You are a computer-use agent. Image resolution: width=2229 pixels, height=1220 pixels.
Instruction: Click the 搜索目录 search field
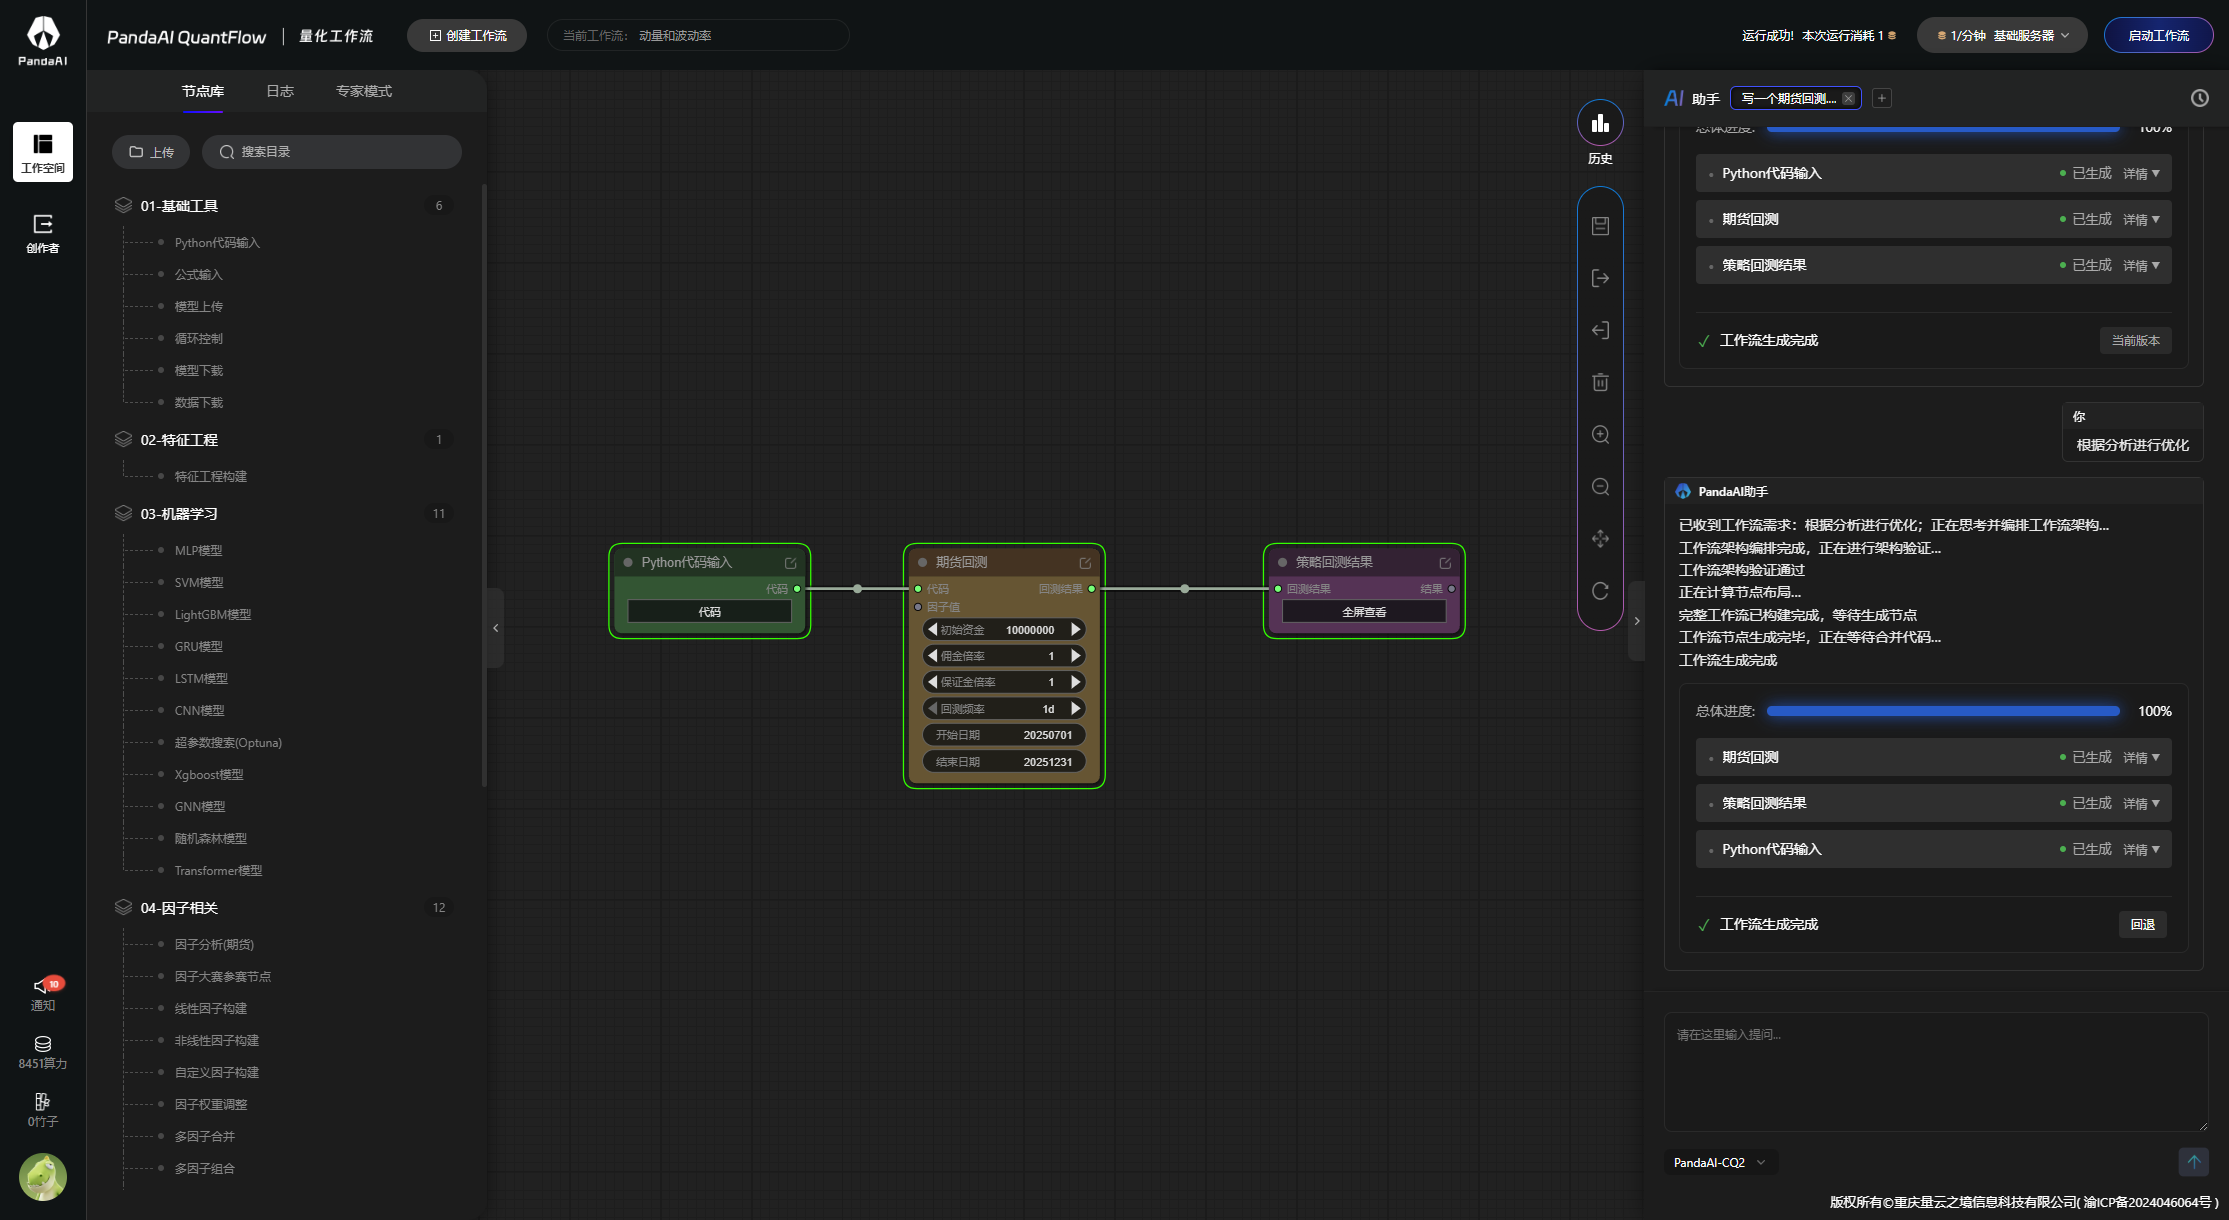click(332, 152)
